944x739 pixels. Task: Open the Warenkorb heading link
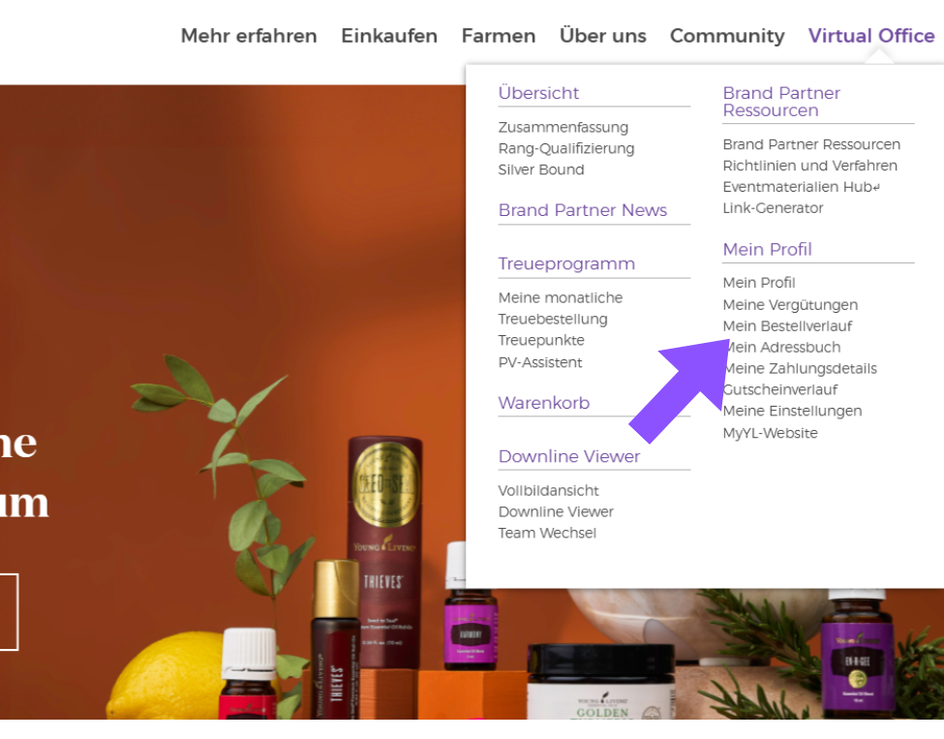click(x=544, y=402)
